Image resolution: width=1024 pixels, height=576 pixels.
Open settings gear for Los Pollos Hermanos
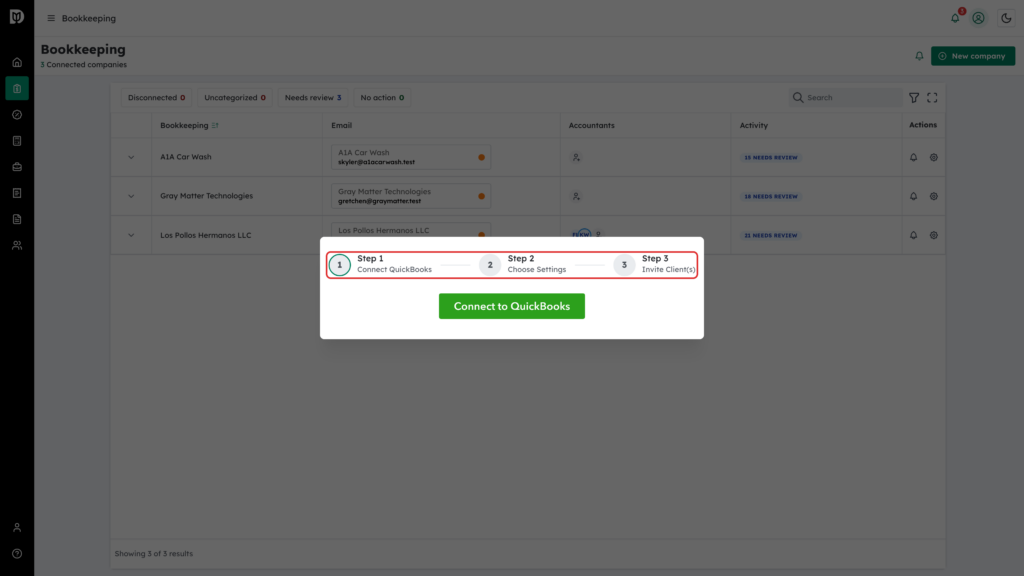(934, 235)
